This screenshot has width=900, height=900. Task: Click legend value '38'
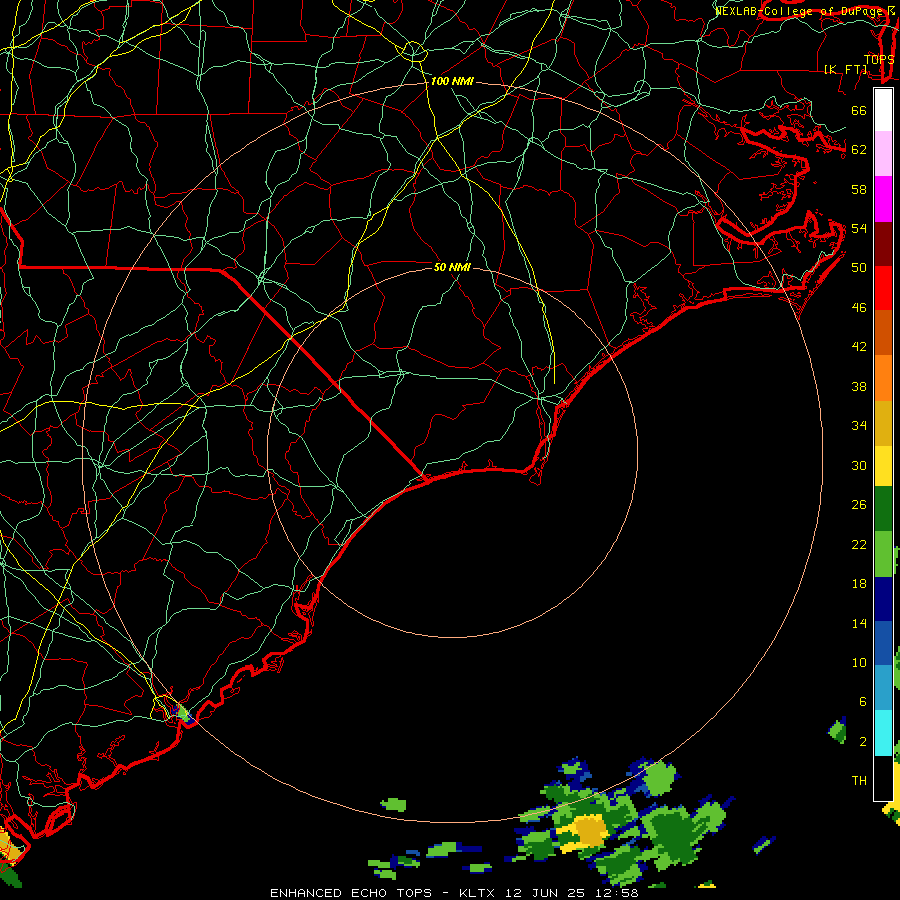859,386
